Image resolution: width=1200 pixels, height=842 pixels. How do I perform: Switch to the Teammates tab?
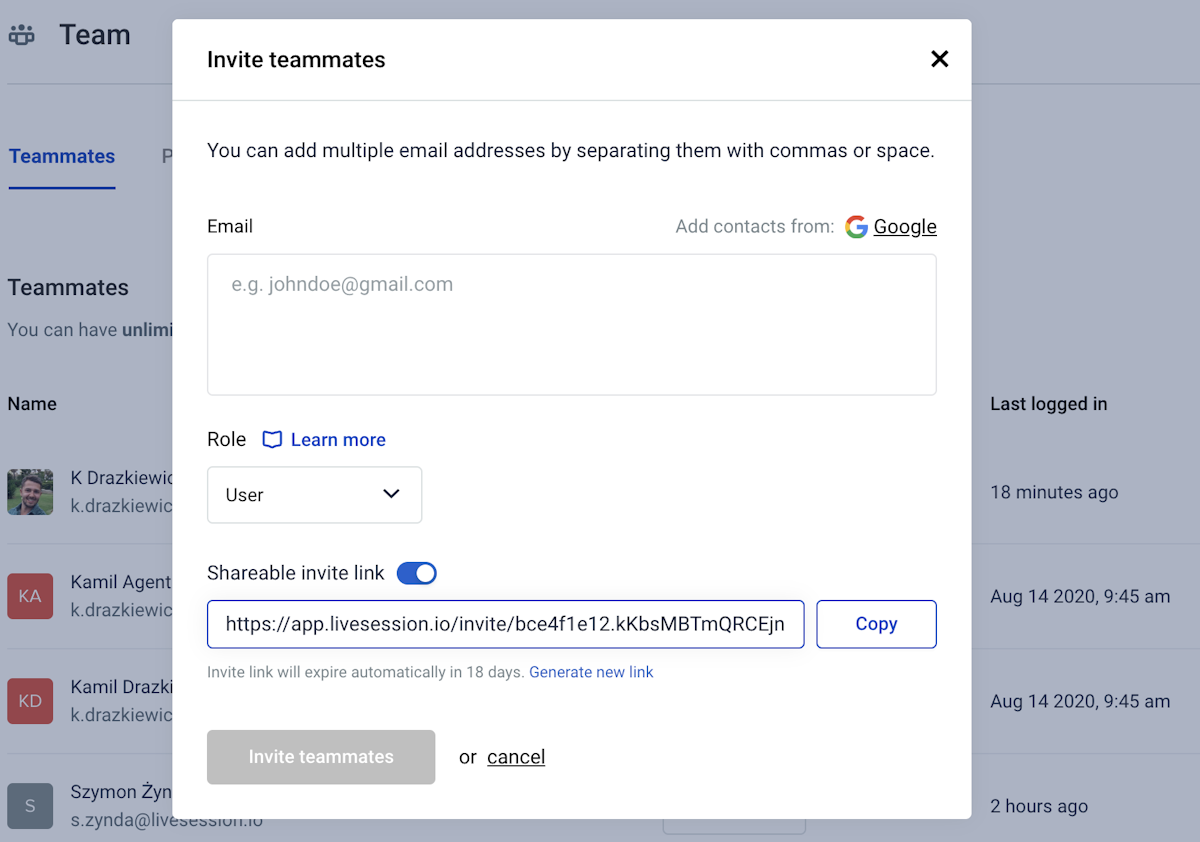62,156
